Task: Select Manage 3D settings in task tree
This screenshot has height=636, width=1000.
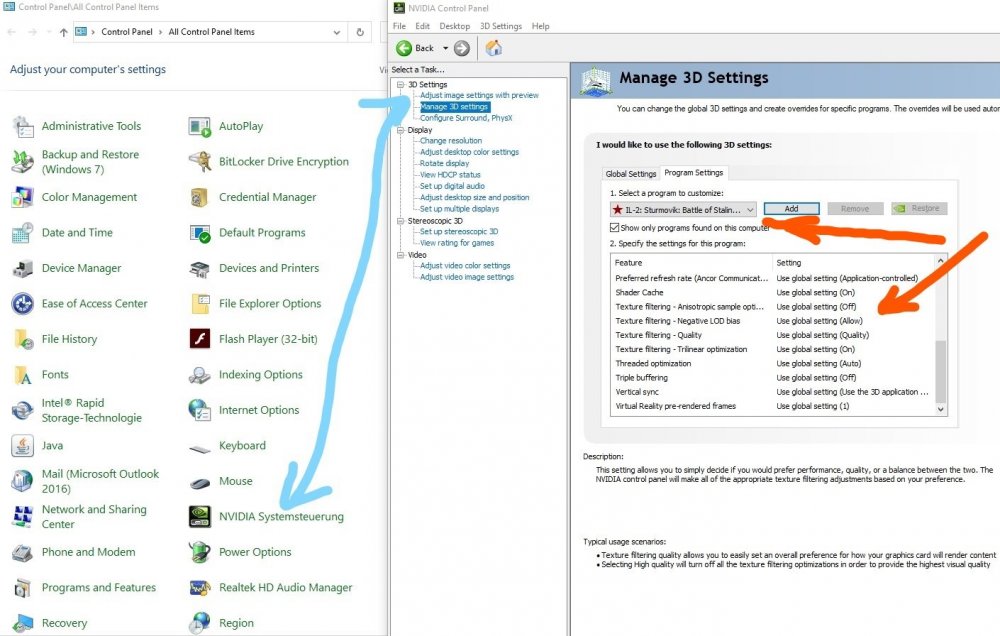Action: pyautogui.click(x=454, y=107)
